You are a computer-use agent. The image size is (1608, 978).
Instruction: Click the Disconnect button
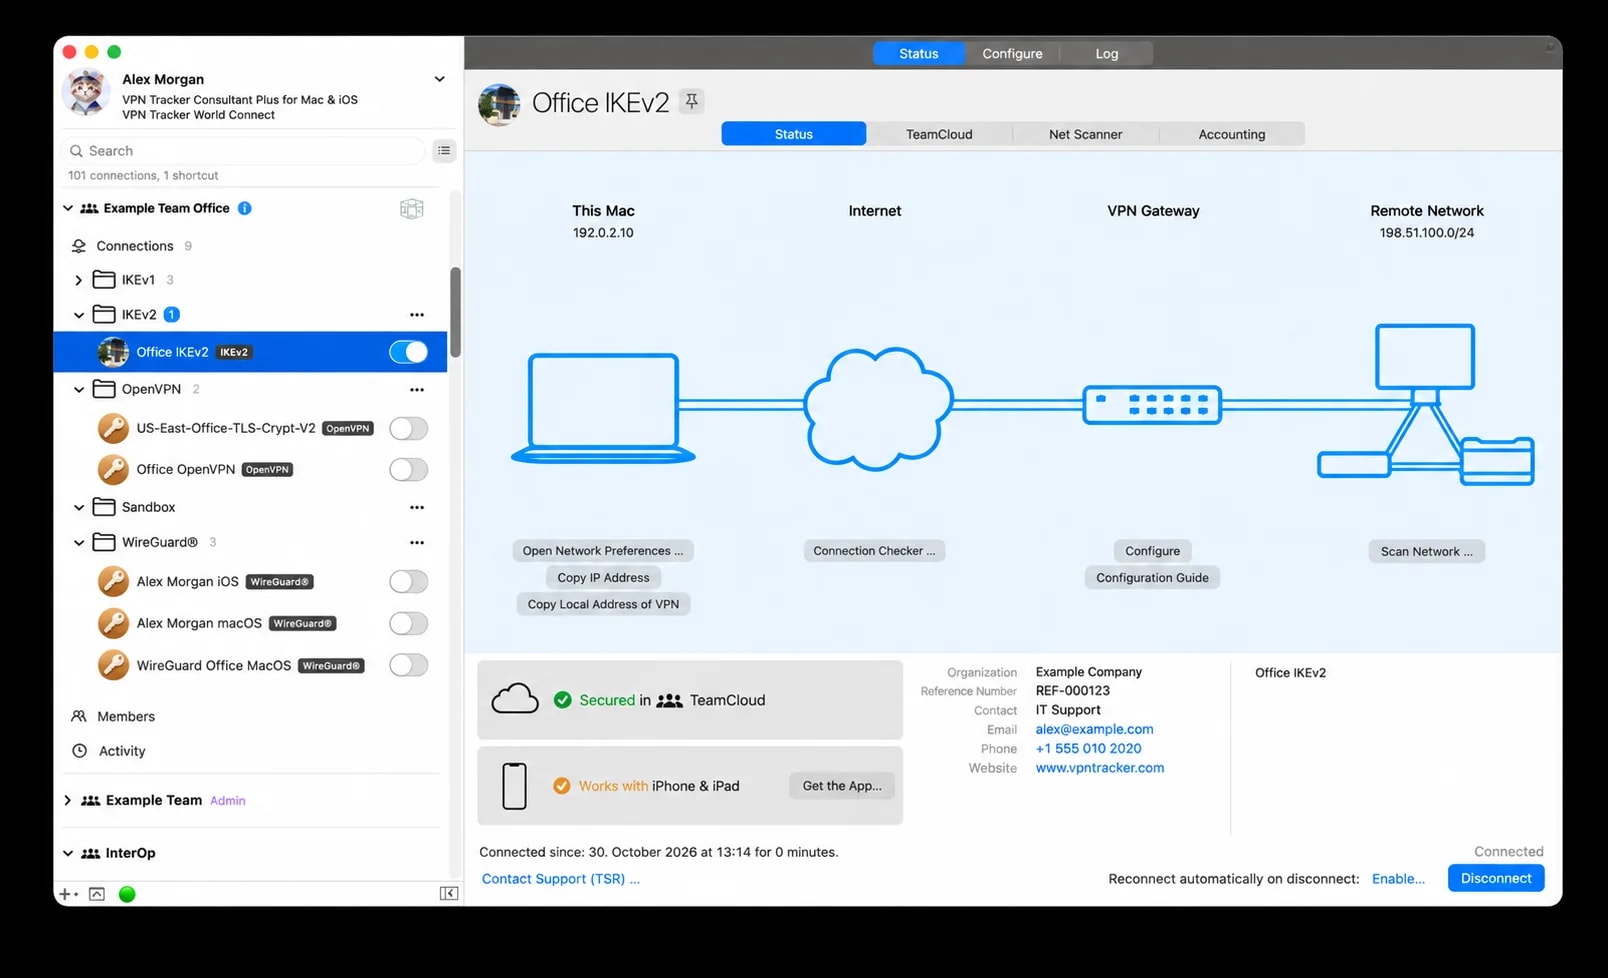point(1496,878)
